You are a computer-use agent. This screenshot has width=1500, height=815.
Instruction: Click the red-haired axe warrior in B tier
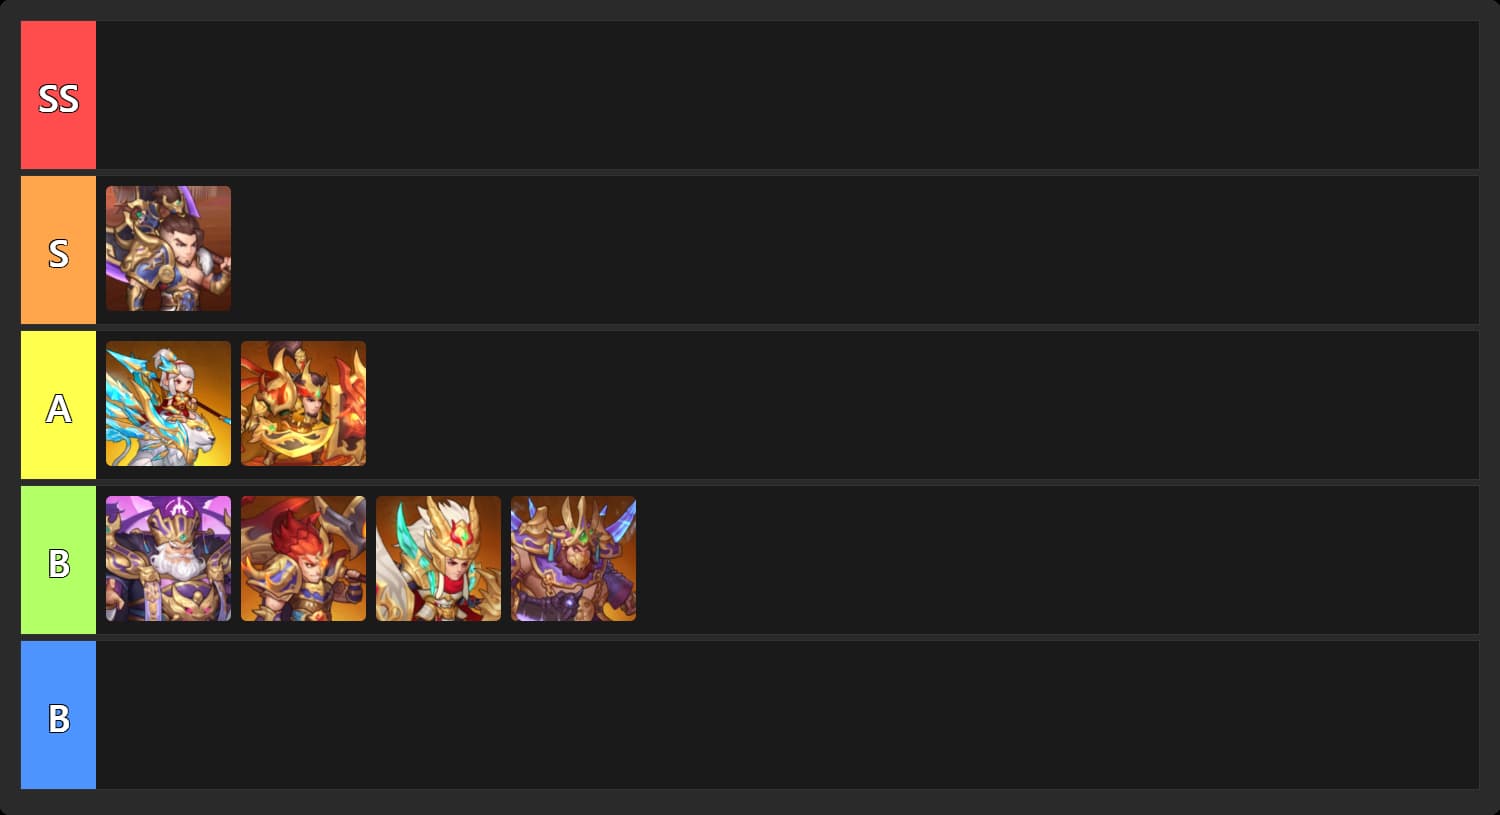tap(303, 558)
